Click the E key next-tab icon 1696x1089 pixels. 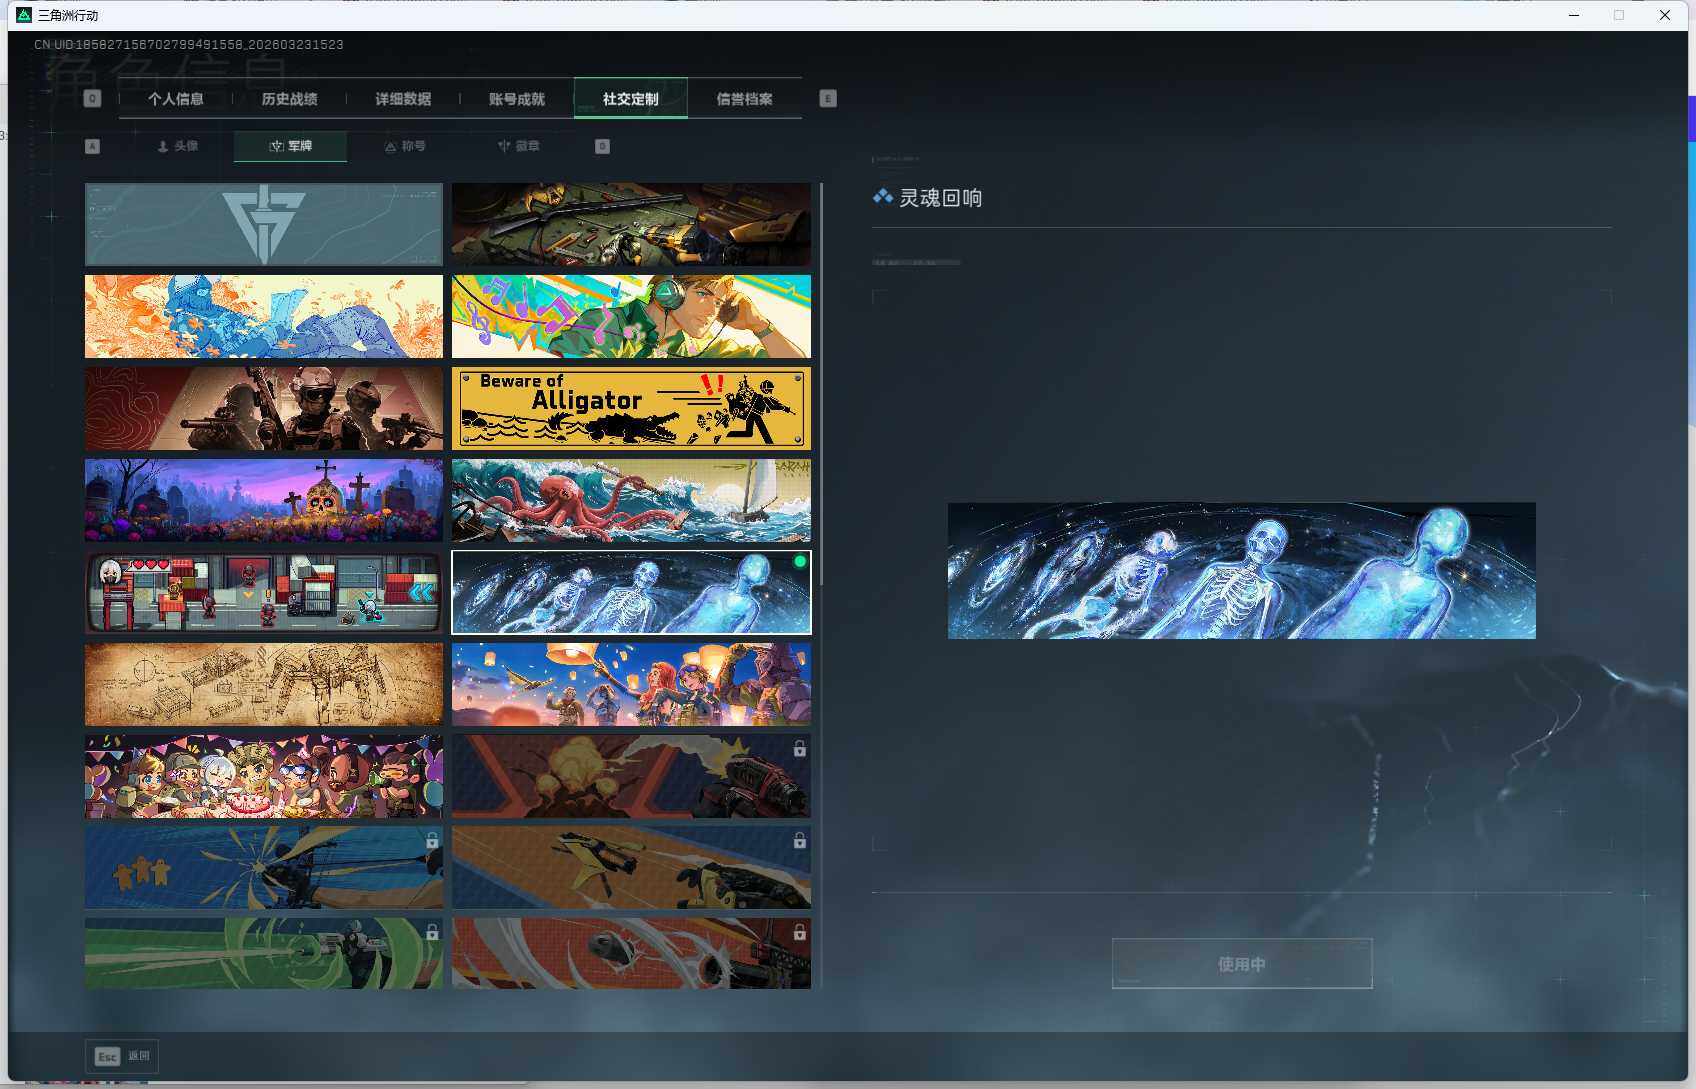click(x=827, y=99)
